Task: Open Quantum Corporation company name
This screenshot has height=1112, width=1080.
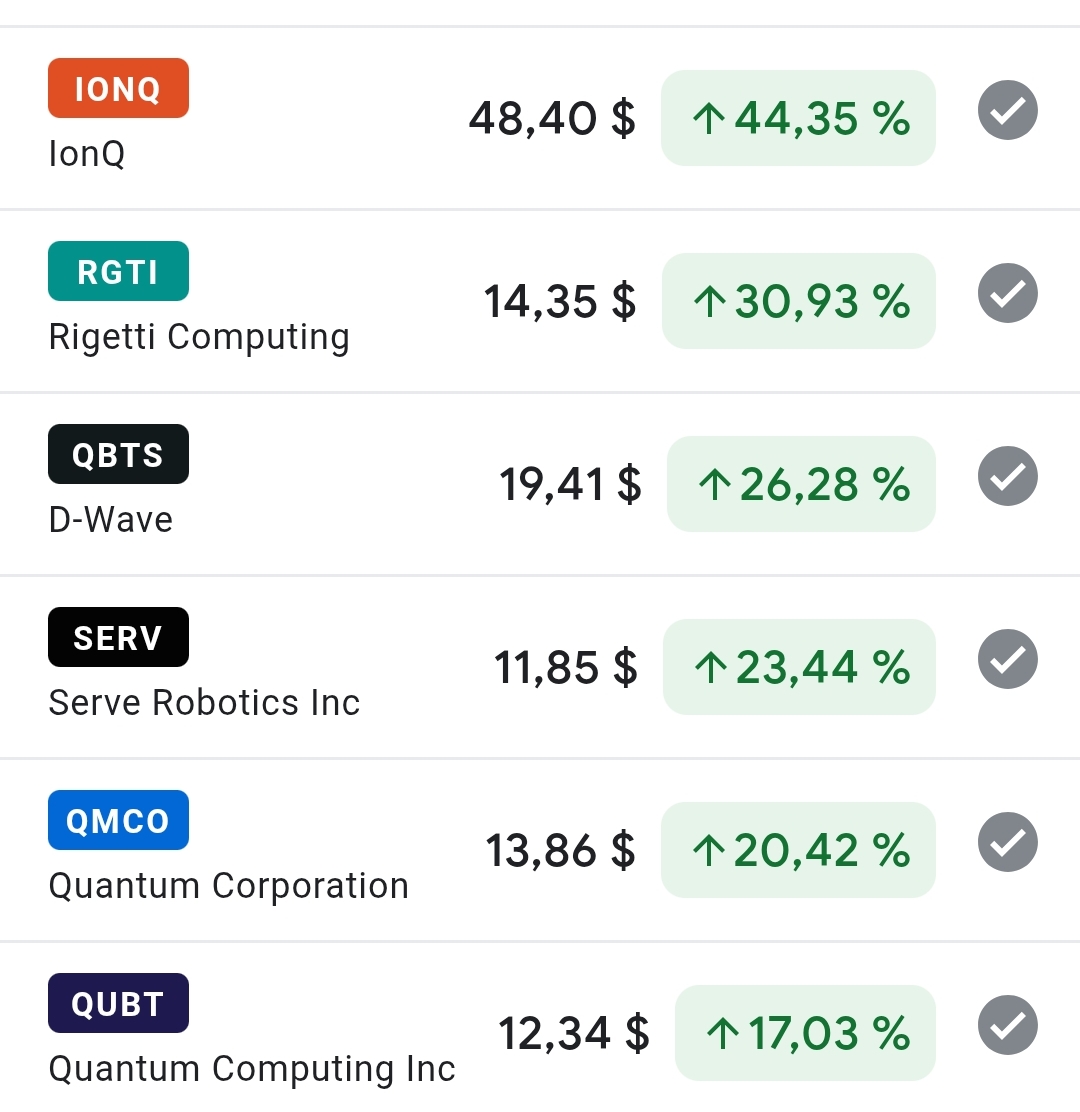Action: pyautogui.click(x=228, y=886)
